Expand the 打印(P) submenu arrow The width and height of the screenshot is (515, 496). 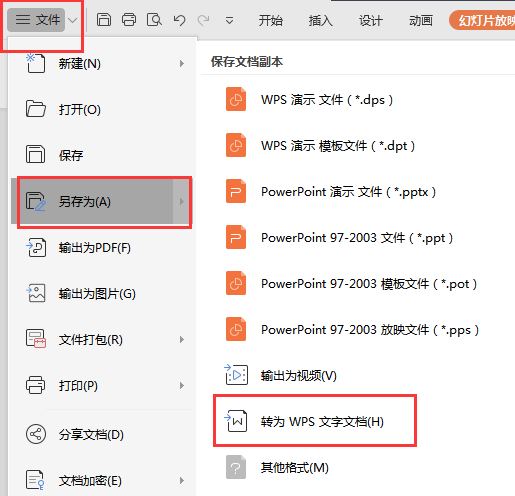click(182, 386)
